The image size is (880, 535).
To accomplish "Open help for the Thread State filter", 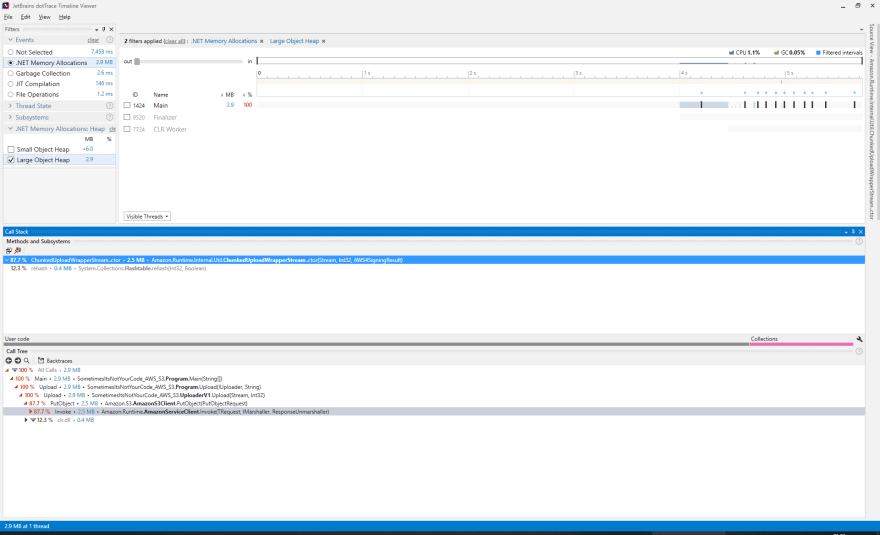I will tap(109, 106).
